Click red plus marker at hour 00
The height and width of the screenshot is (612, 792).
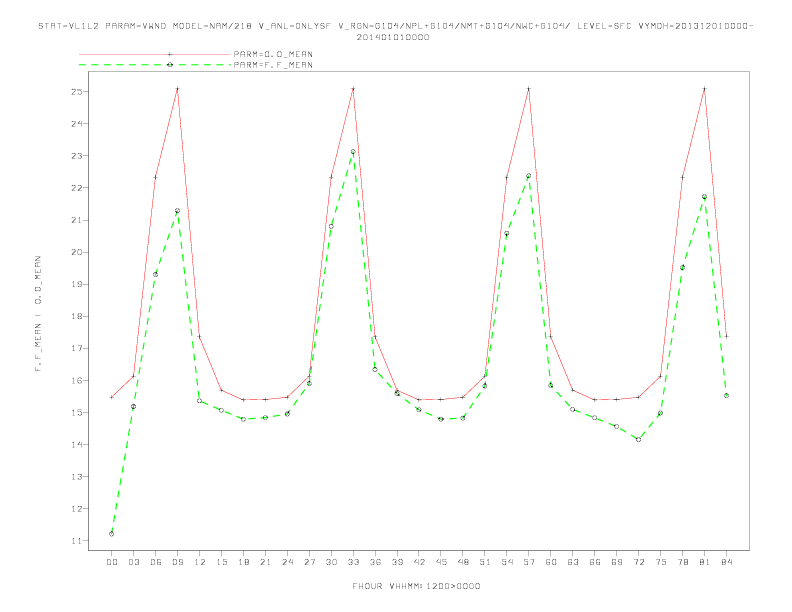(112, 397)
